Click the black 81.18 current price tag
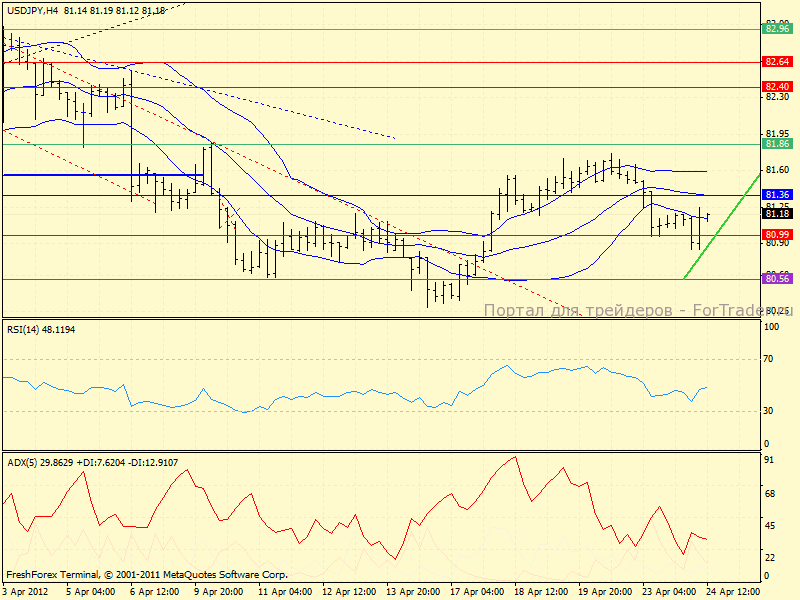 (778, 213)
